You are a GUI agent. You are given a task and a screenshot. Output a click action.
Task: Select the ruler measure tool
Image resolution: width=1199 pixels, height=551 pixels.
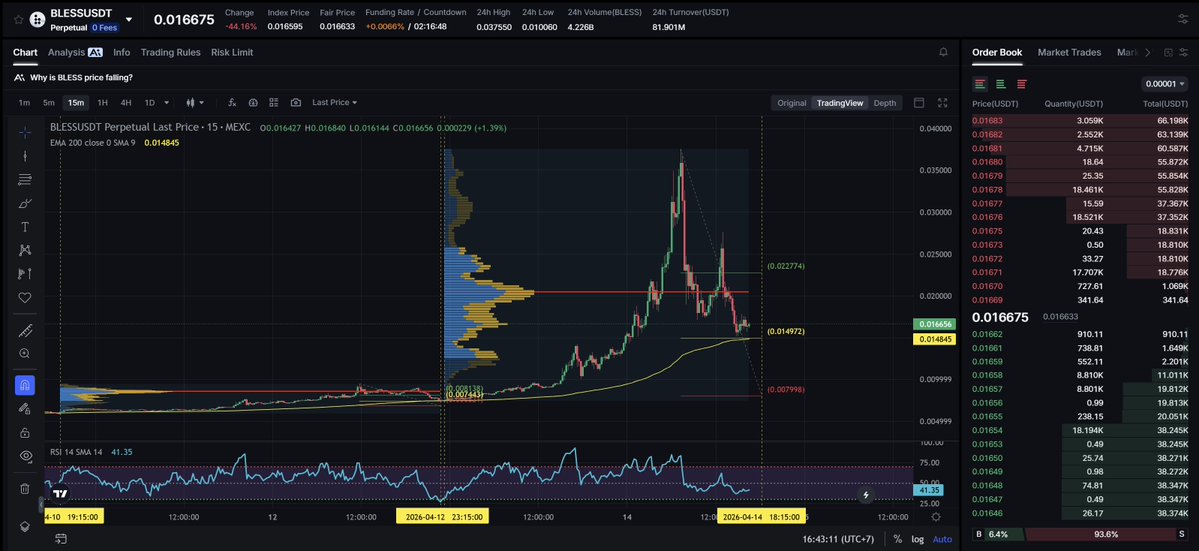[24, 330]
